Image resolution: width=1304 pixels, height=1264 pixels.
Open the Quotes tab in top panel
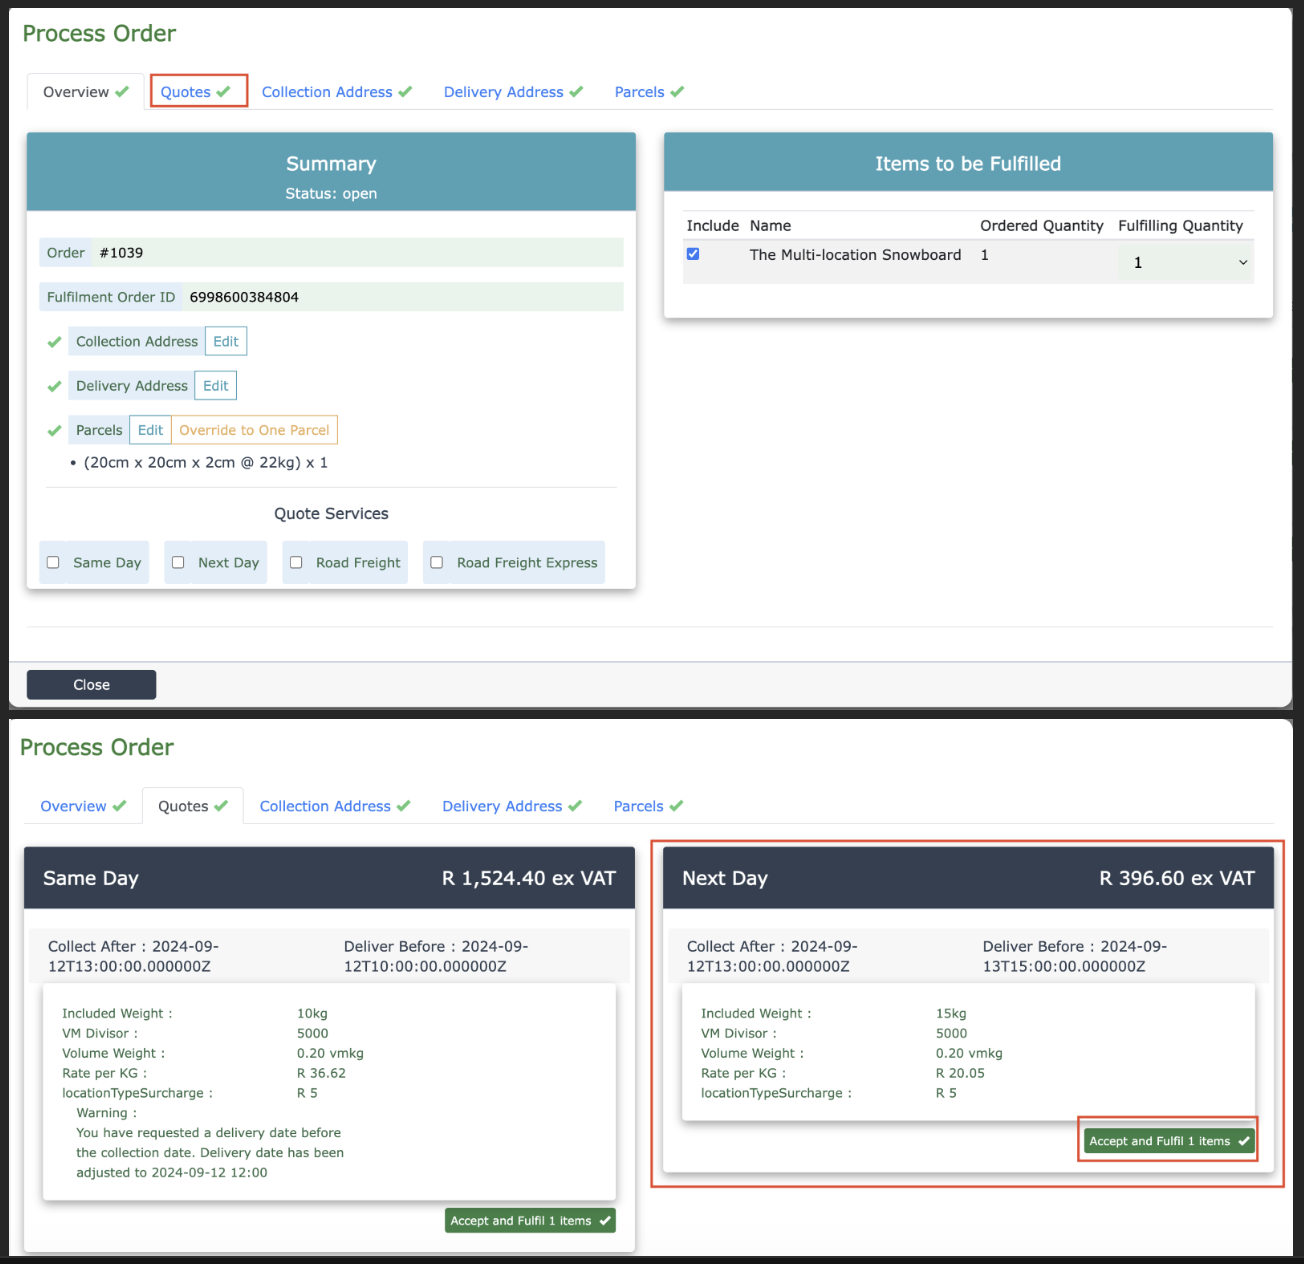196,92
